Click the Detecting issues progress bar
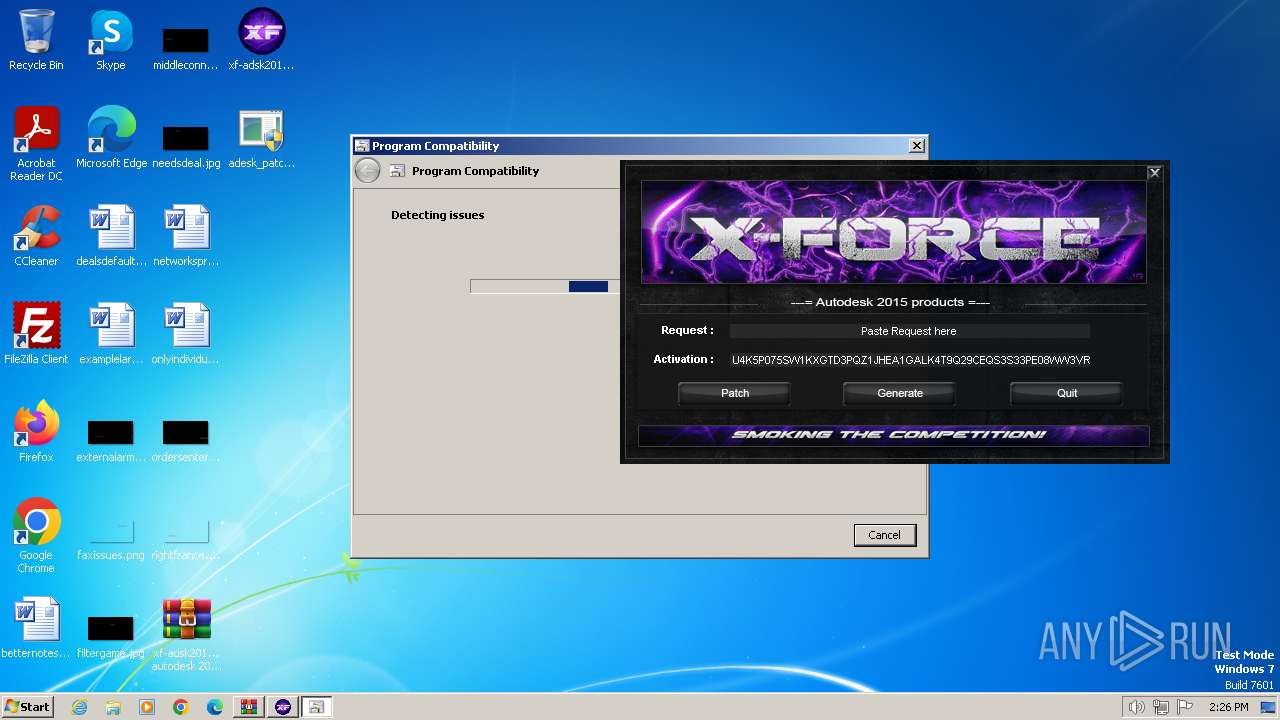This screenshot has height=720, width=1280. pos(545,287)
